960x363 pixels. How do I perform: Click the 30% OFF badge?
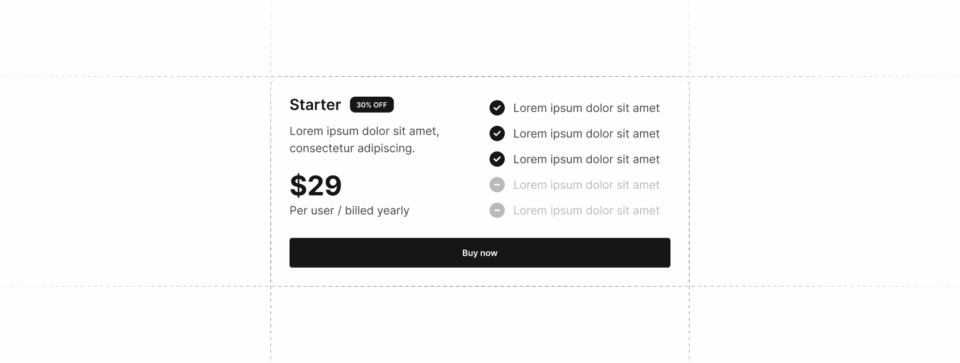coord(372,105)
